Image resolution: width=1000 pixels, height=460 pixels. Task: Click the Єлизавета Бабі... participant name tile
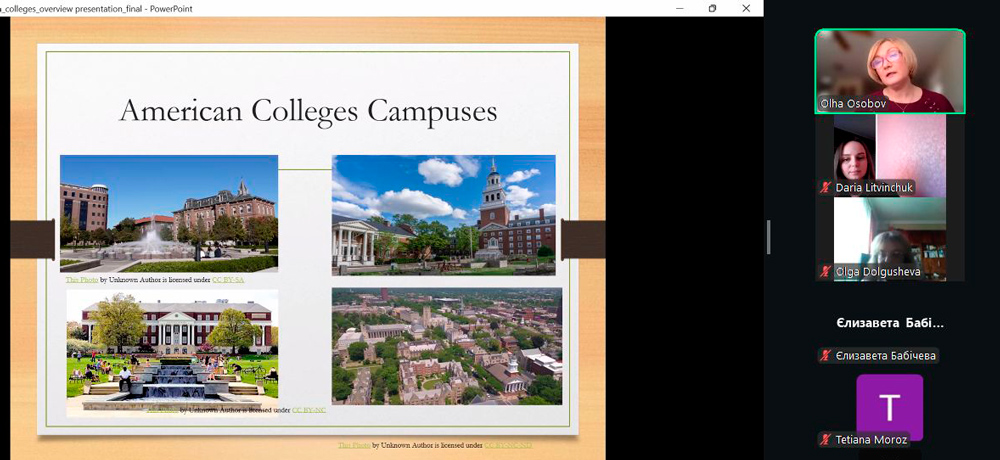click(889, 323)
